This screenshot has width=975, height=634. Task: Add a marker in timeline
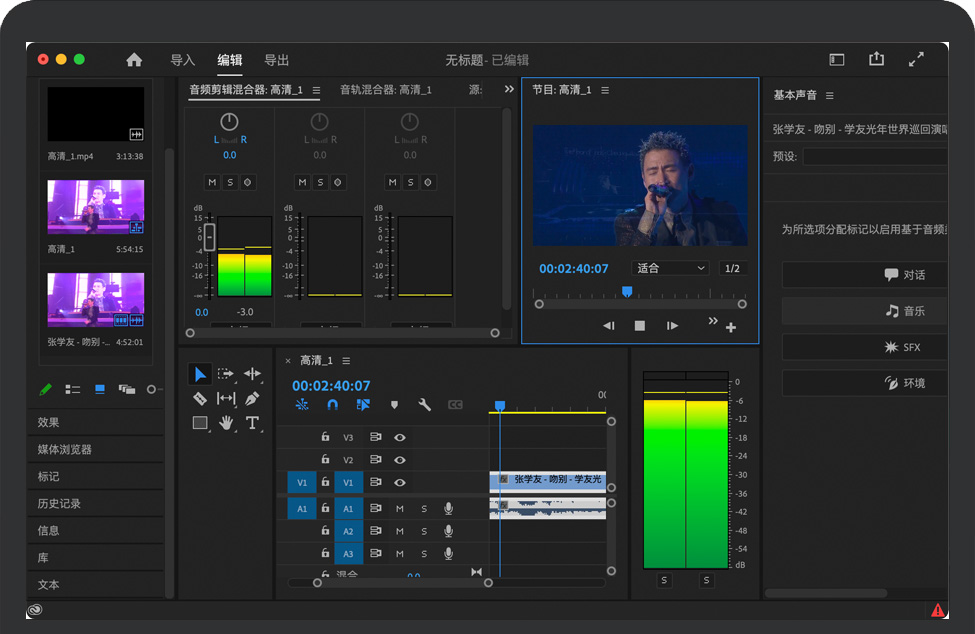394,405
